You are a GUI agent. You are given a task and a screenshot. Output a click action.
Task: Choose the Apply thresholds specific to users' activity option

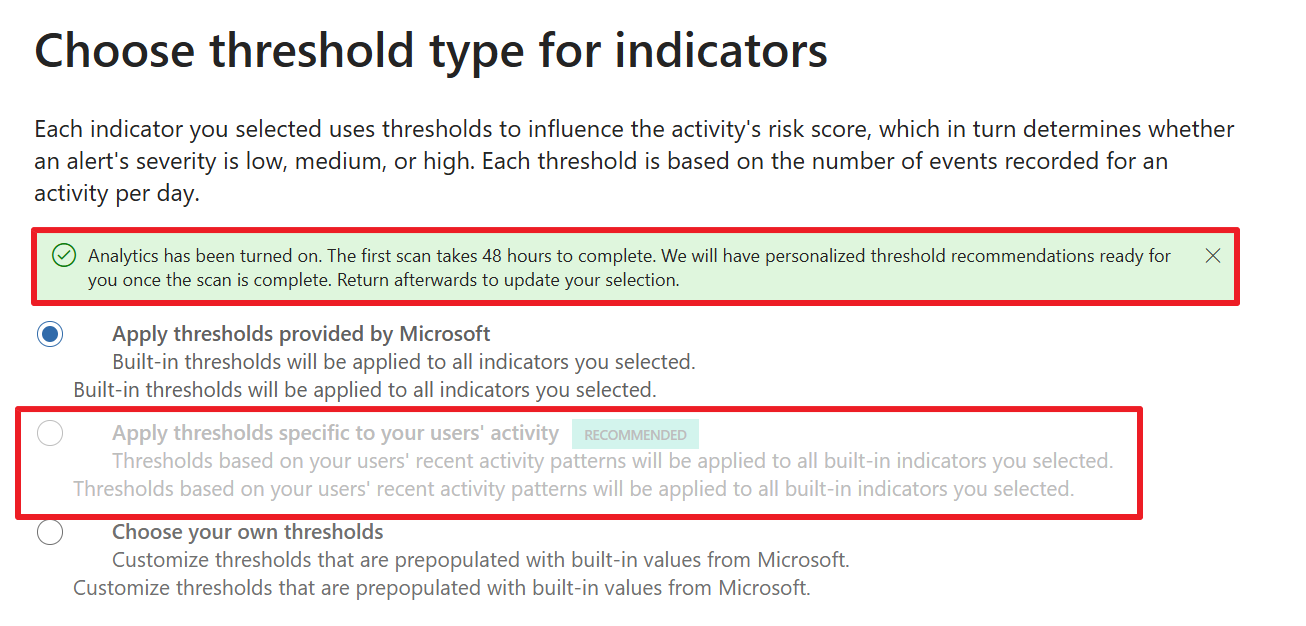[x=50, y=433]
